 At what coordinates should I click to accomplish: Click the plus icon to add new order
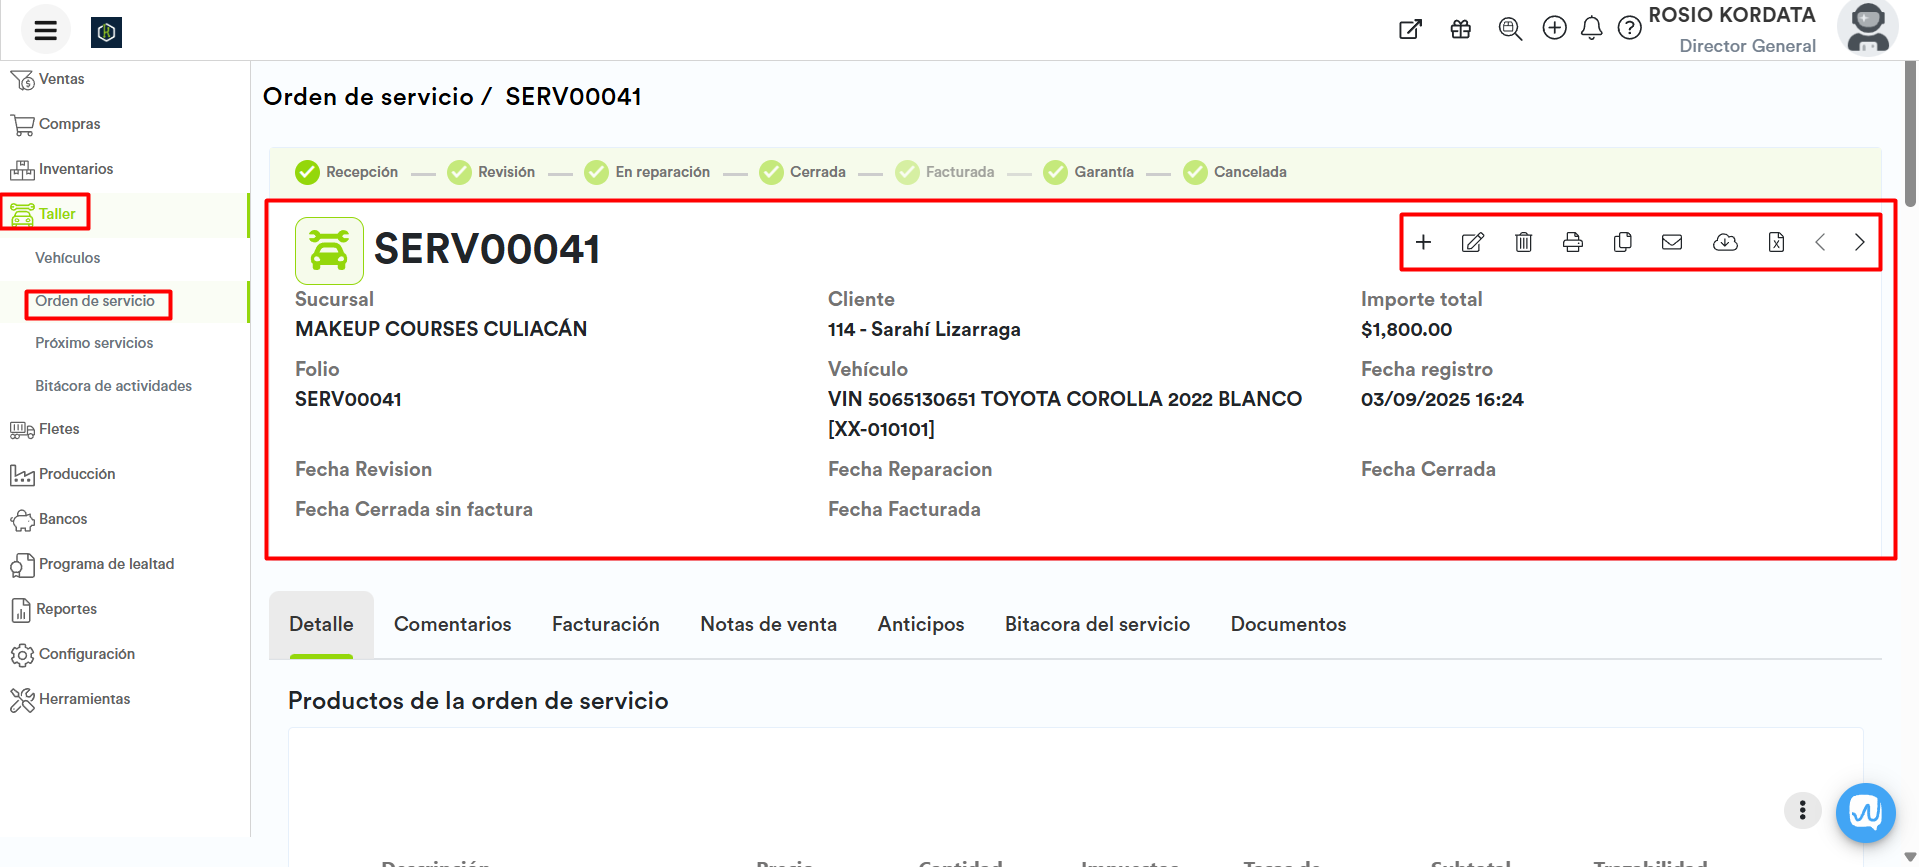point(1423,242)
